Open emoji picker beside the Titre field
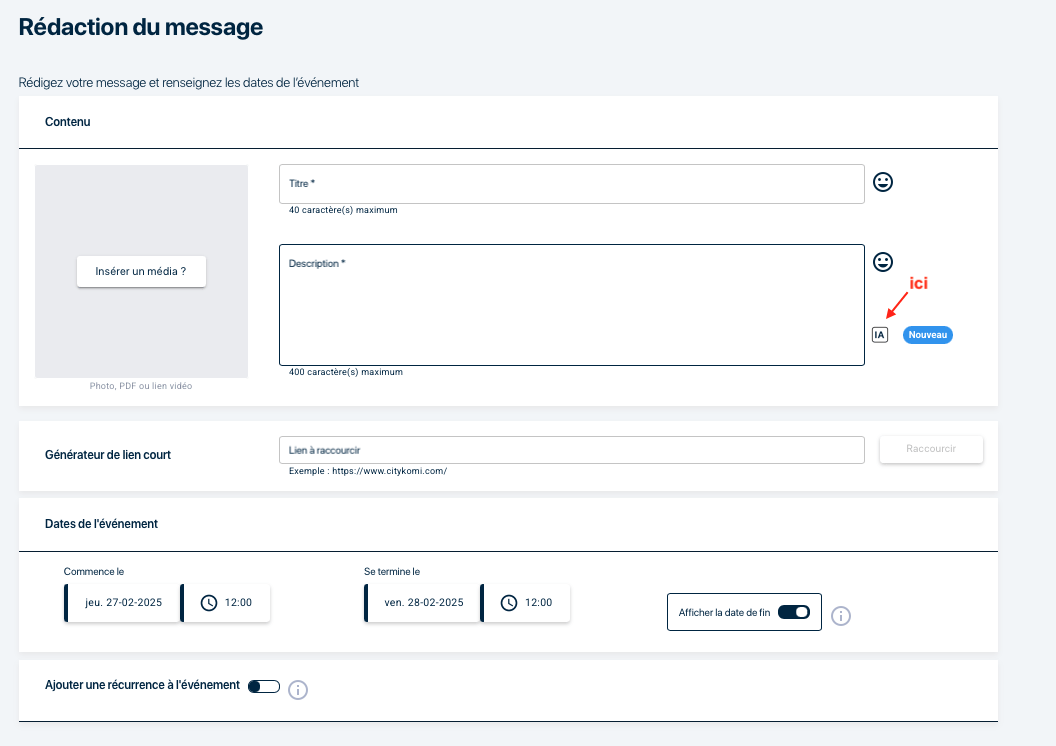The height and width of the screenshot is (746, 1056). pyautogui.click(x=883, y=182)
